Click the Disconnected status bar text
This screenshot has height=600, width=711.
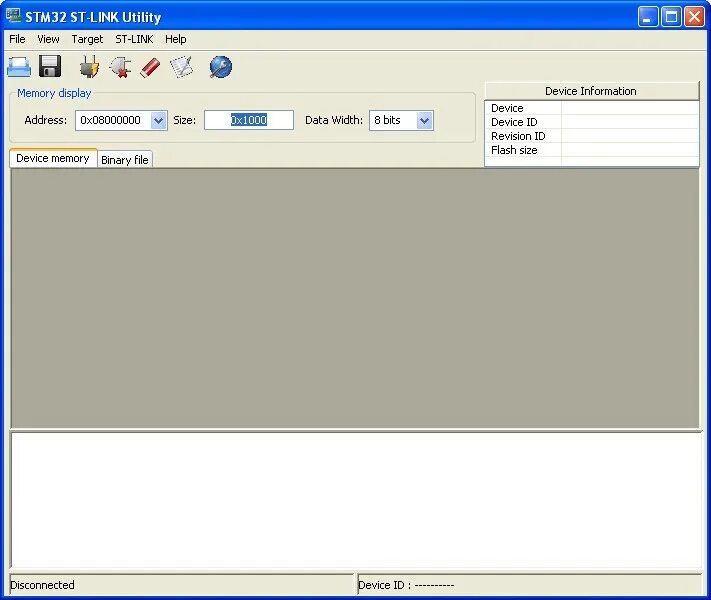[42, 585]
